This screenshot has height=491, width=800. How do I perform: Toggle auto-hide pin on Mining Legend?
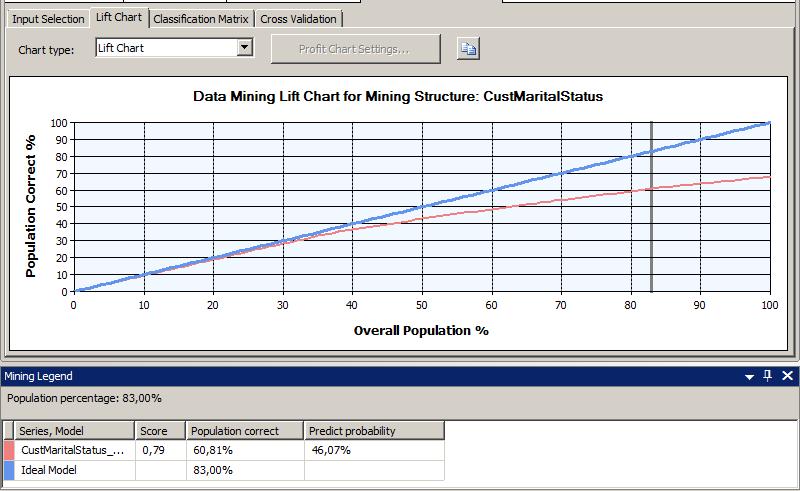click(767, 376)
